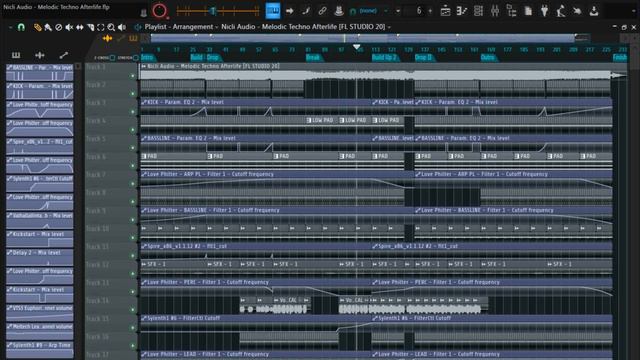The image size is (640, 360).
Task: Show patterns in picker panel
Action: 16,55
